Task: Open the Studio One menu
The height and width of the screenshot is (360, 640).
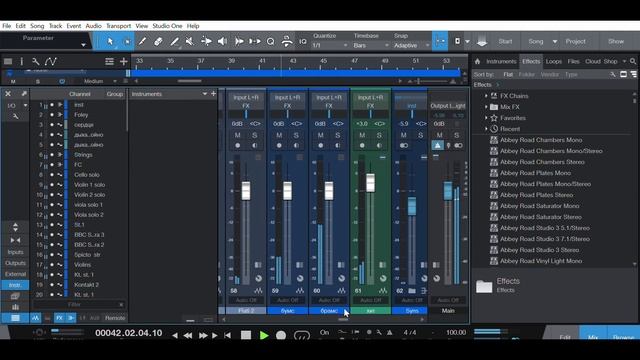Action: (167, 26)
